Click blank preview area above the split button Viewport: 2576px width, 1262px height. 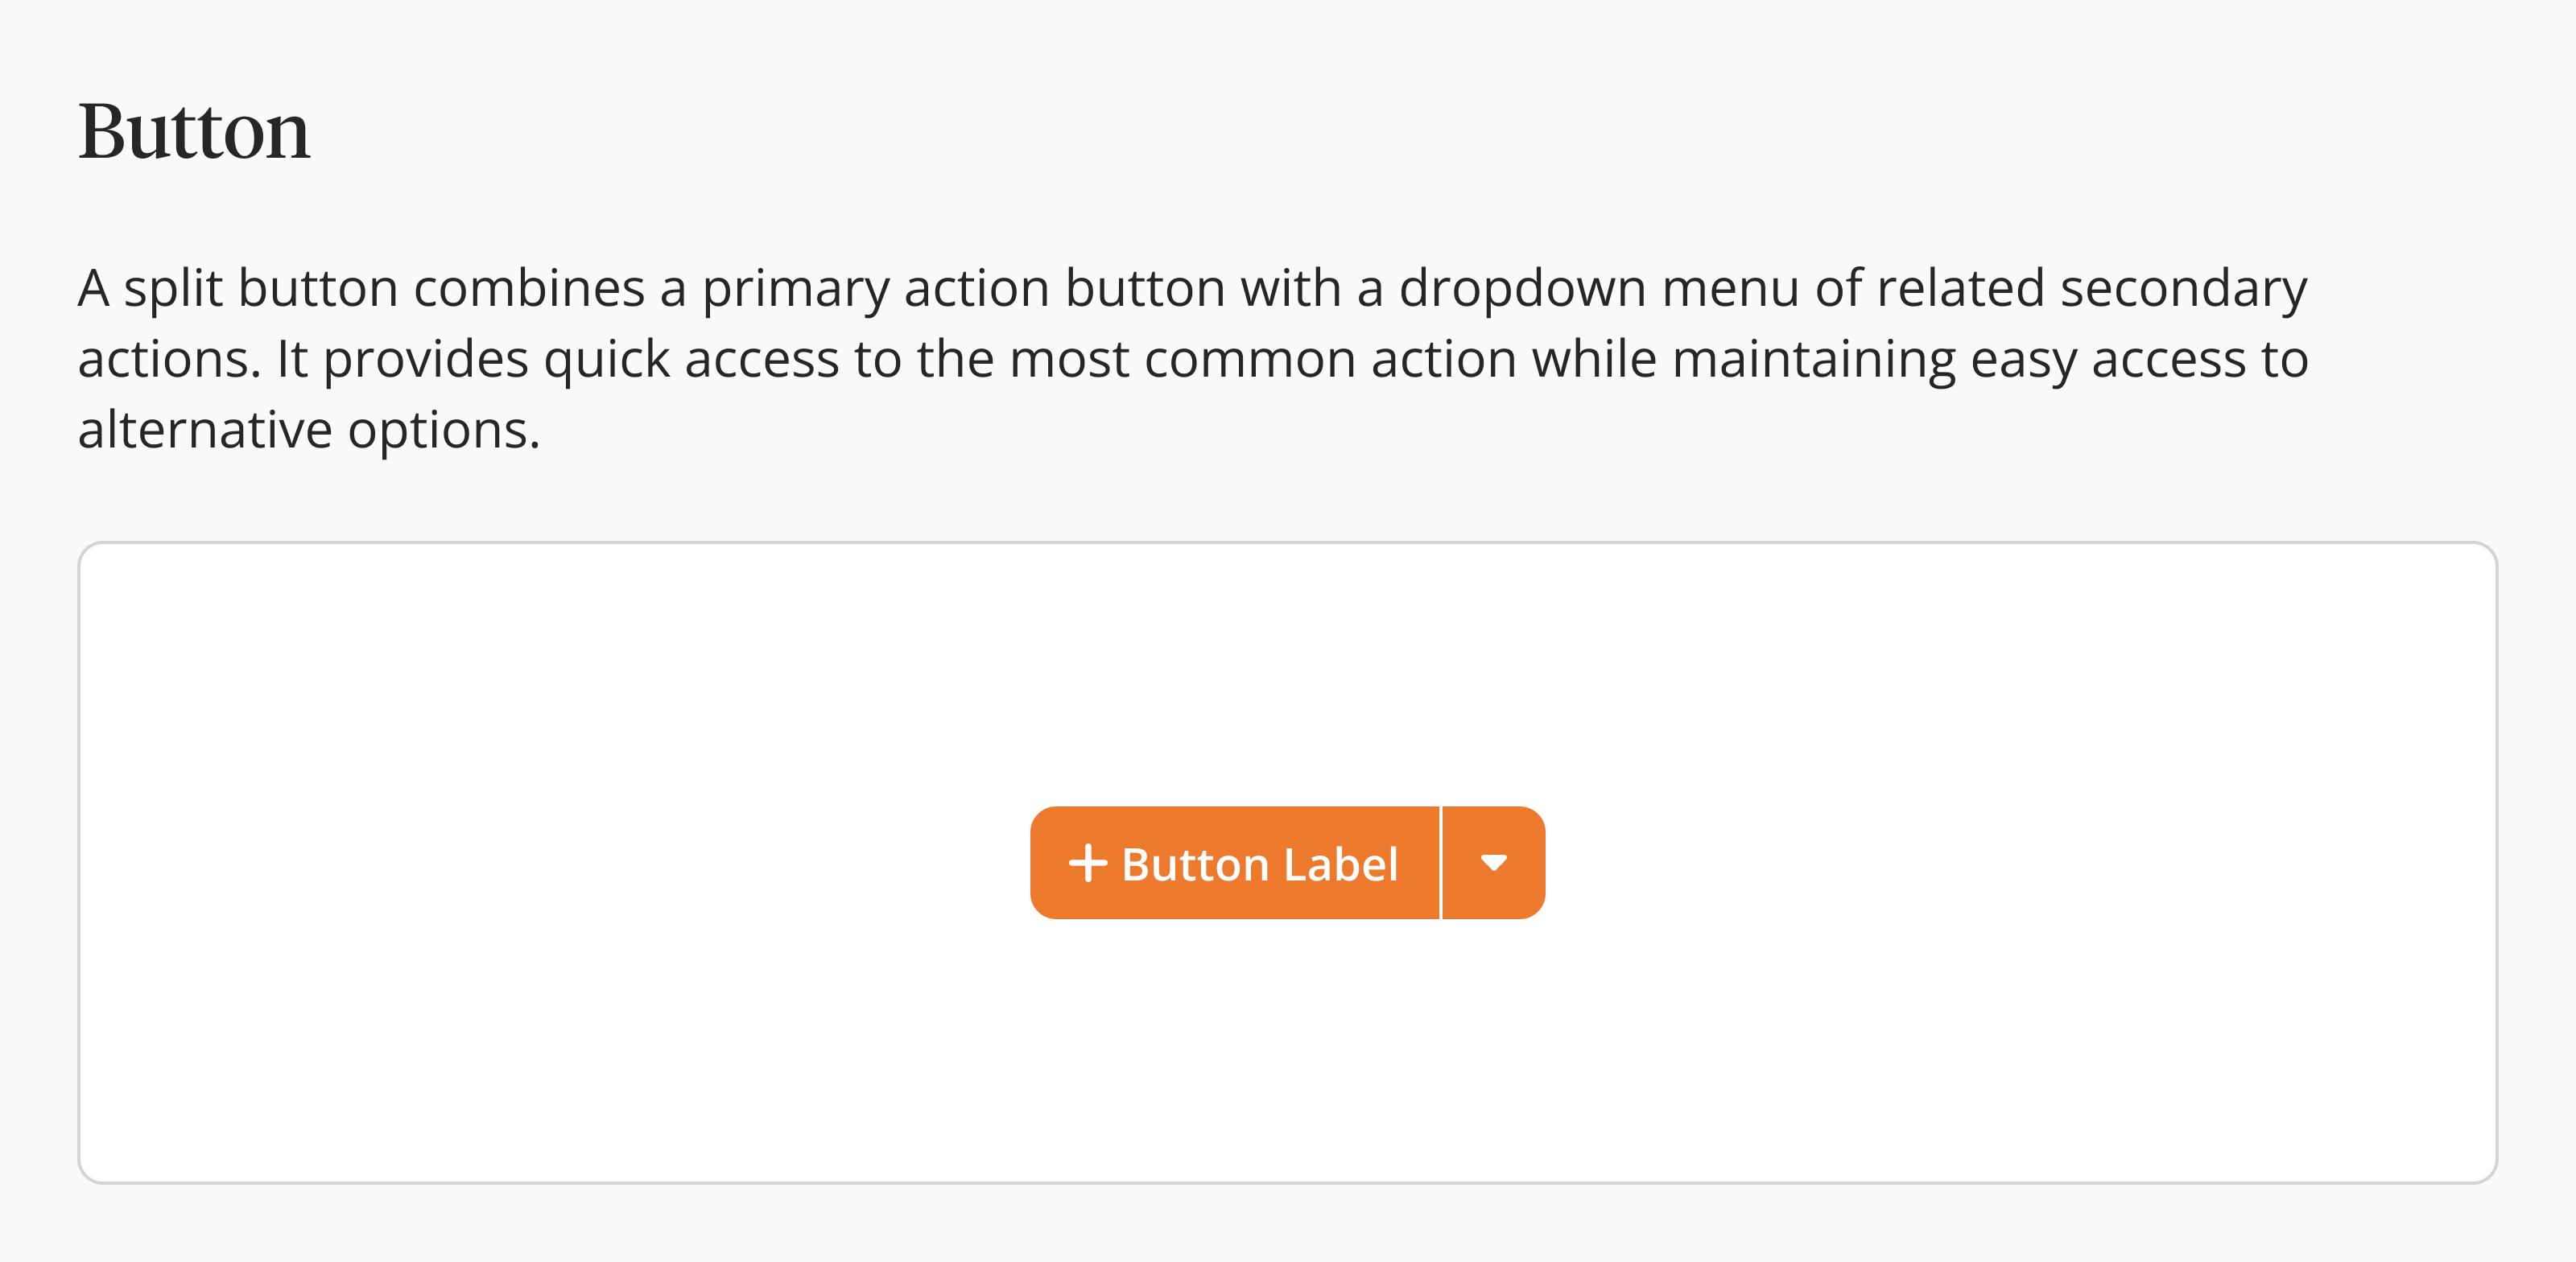click(x=1288, y=670)
